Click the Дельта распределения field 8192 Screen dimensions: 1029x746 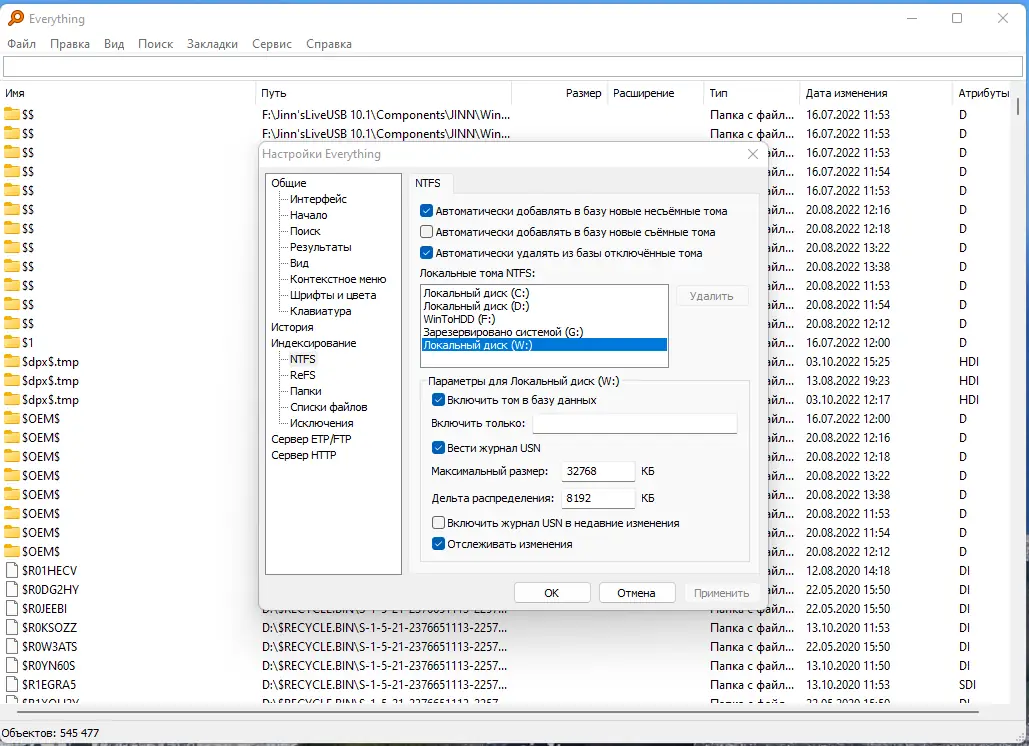click(x=598, y=498)
